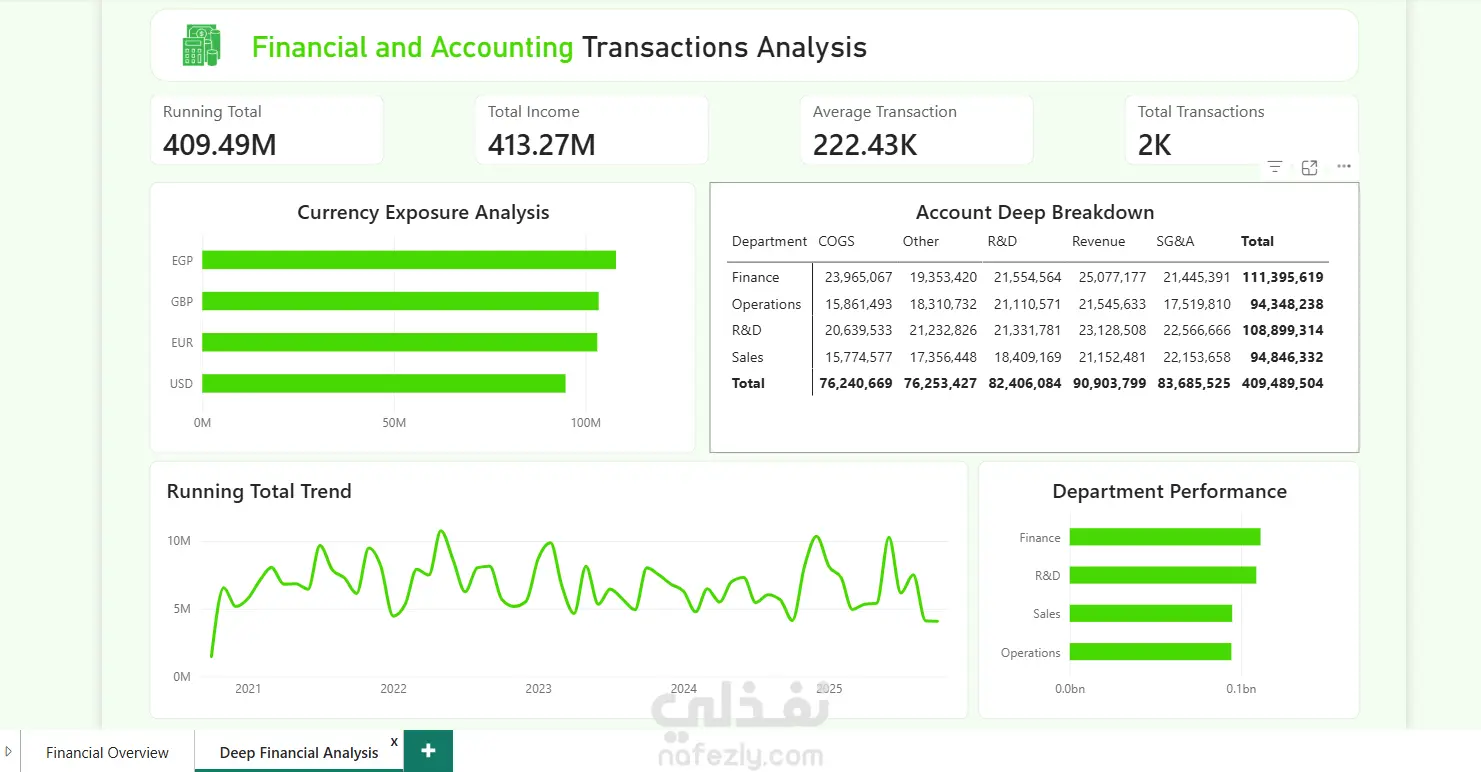Click the Sales bar in Department Performance

[1151, 613]
